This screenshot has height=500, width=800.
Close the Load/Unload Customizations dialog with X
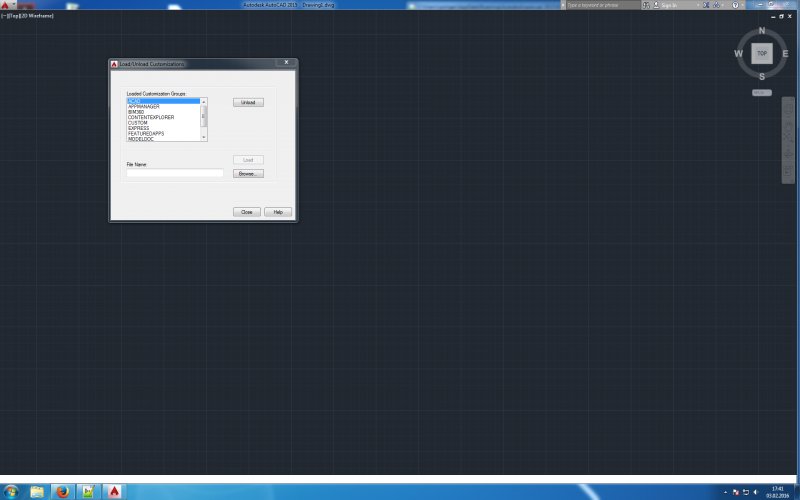tap(286, 62)
